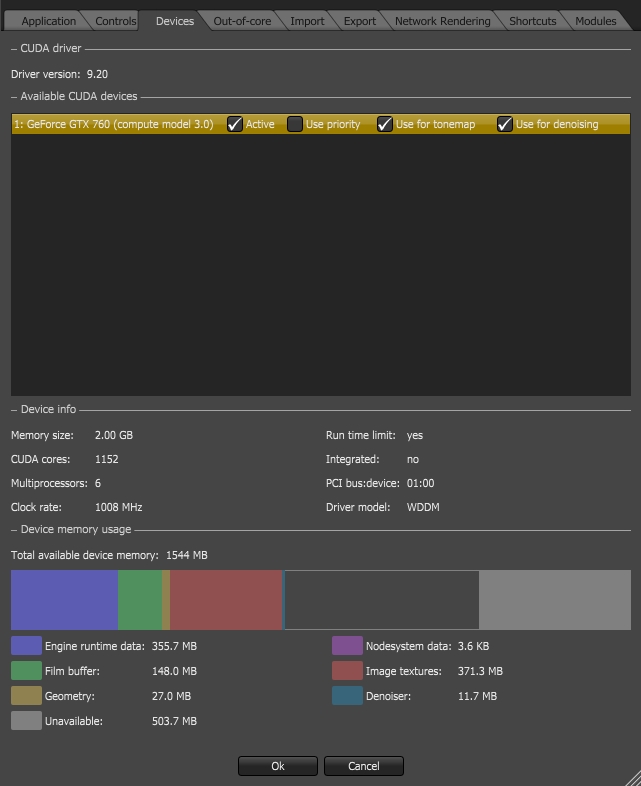Click the Clock rate 1008 MHz value

(x=119, y=507)
